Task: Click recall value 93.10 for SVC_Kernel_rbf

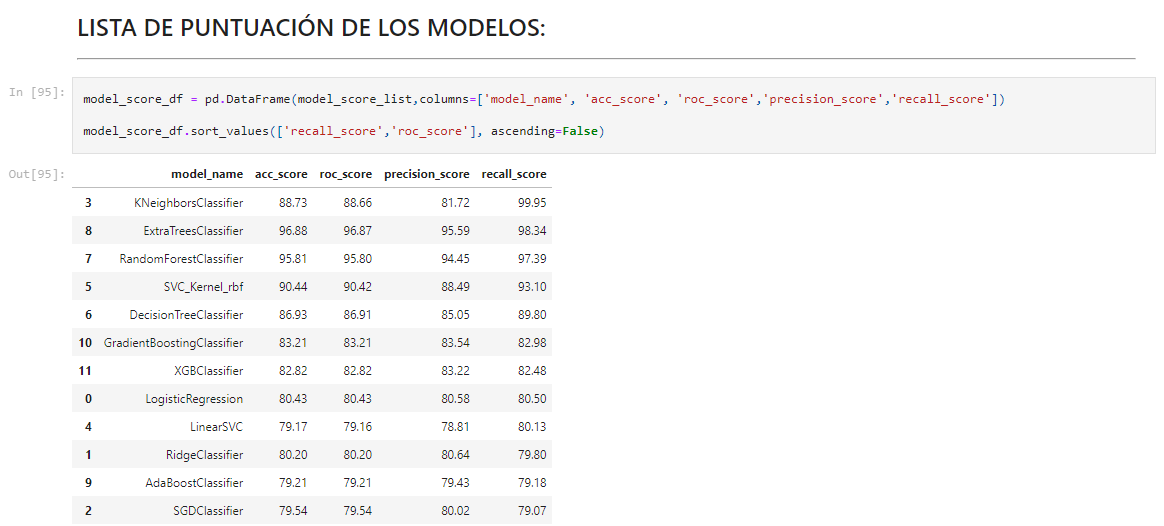Action: click(532, 287)
